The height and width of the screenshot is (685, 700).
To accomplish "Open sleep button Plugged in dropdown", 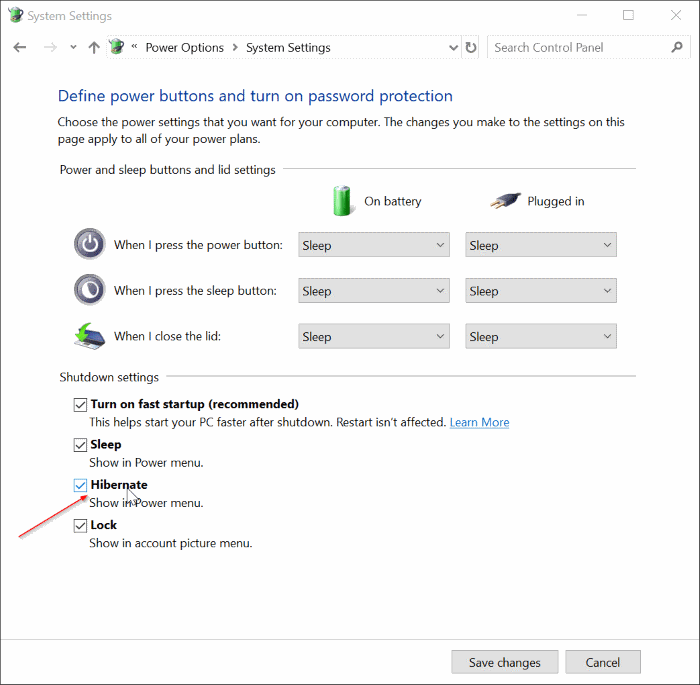I will click(x=541, y=291).
